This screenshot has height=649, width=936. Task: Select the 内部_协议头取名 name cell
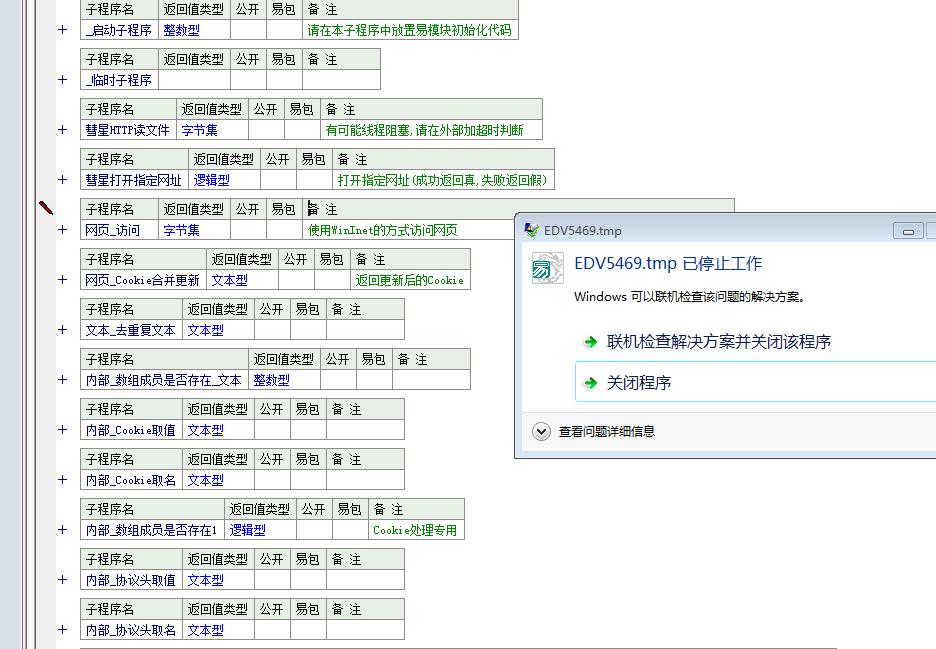click(x=131, y=629)
